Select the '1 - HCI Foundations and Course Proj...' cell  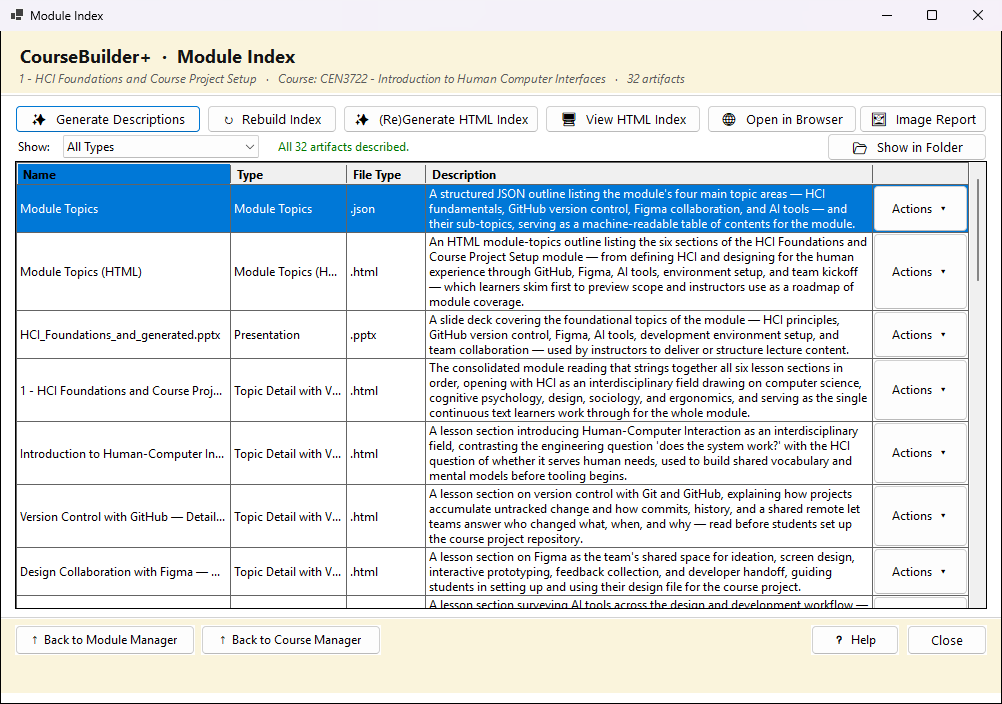[123, 390]
